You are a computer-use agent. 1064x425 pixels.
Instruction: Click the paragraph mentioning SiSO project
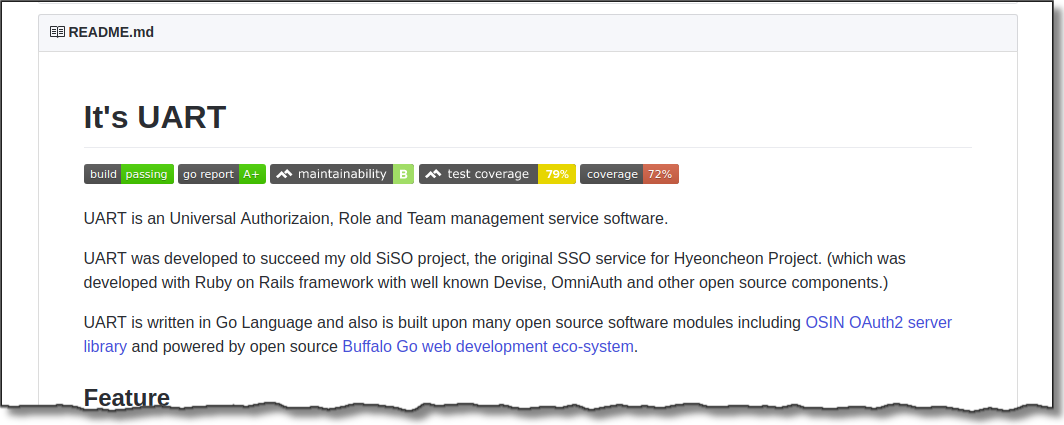coord(494,270)
